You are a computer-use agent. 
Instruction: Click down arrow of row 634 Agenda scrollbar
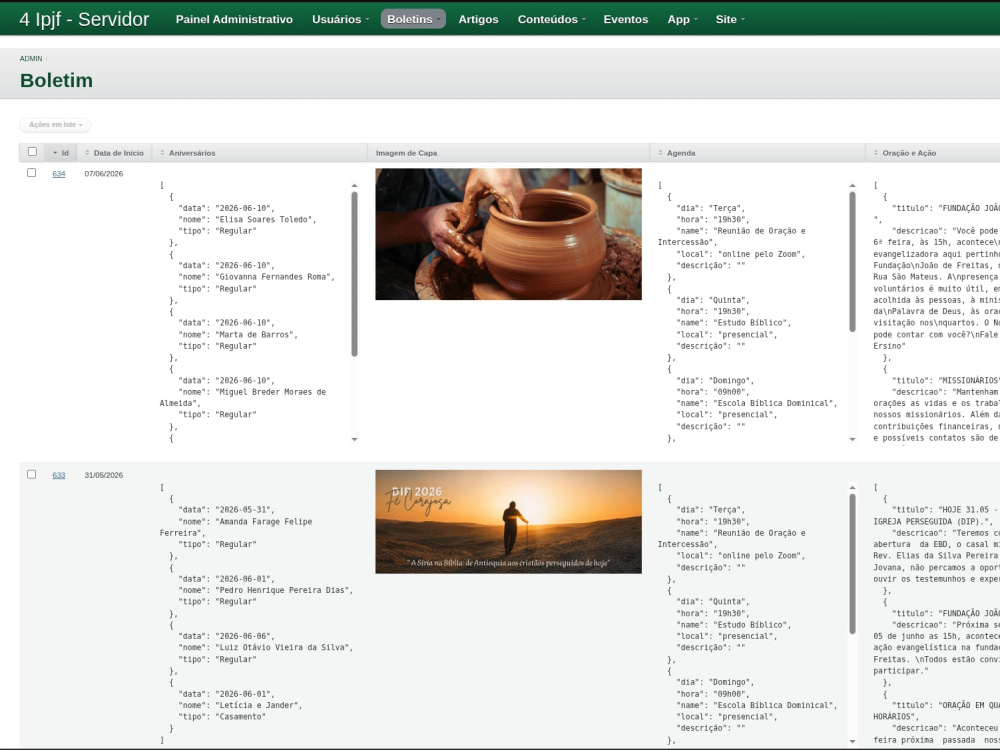[852, 439]
